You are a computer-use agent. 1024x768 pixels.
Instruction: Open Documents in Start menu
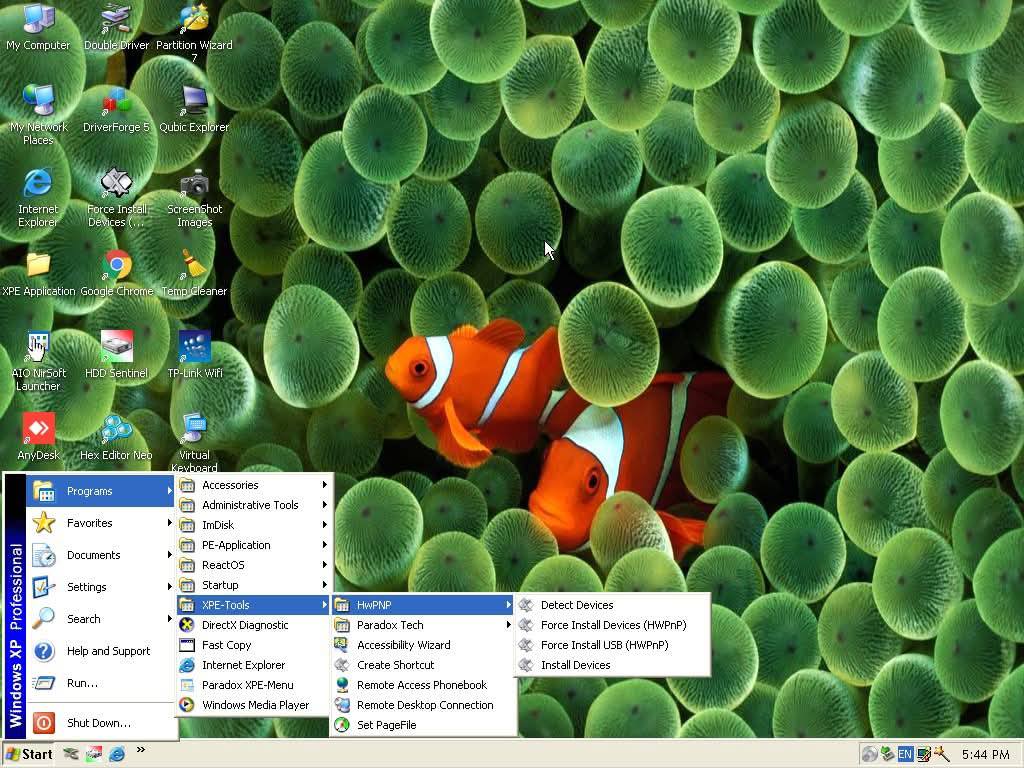101,555
